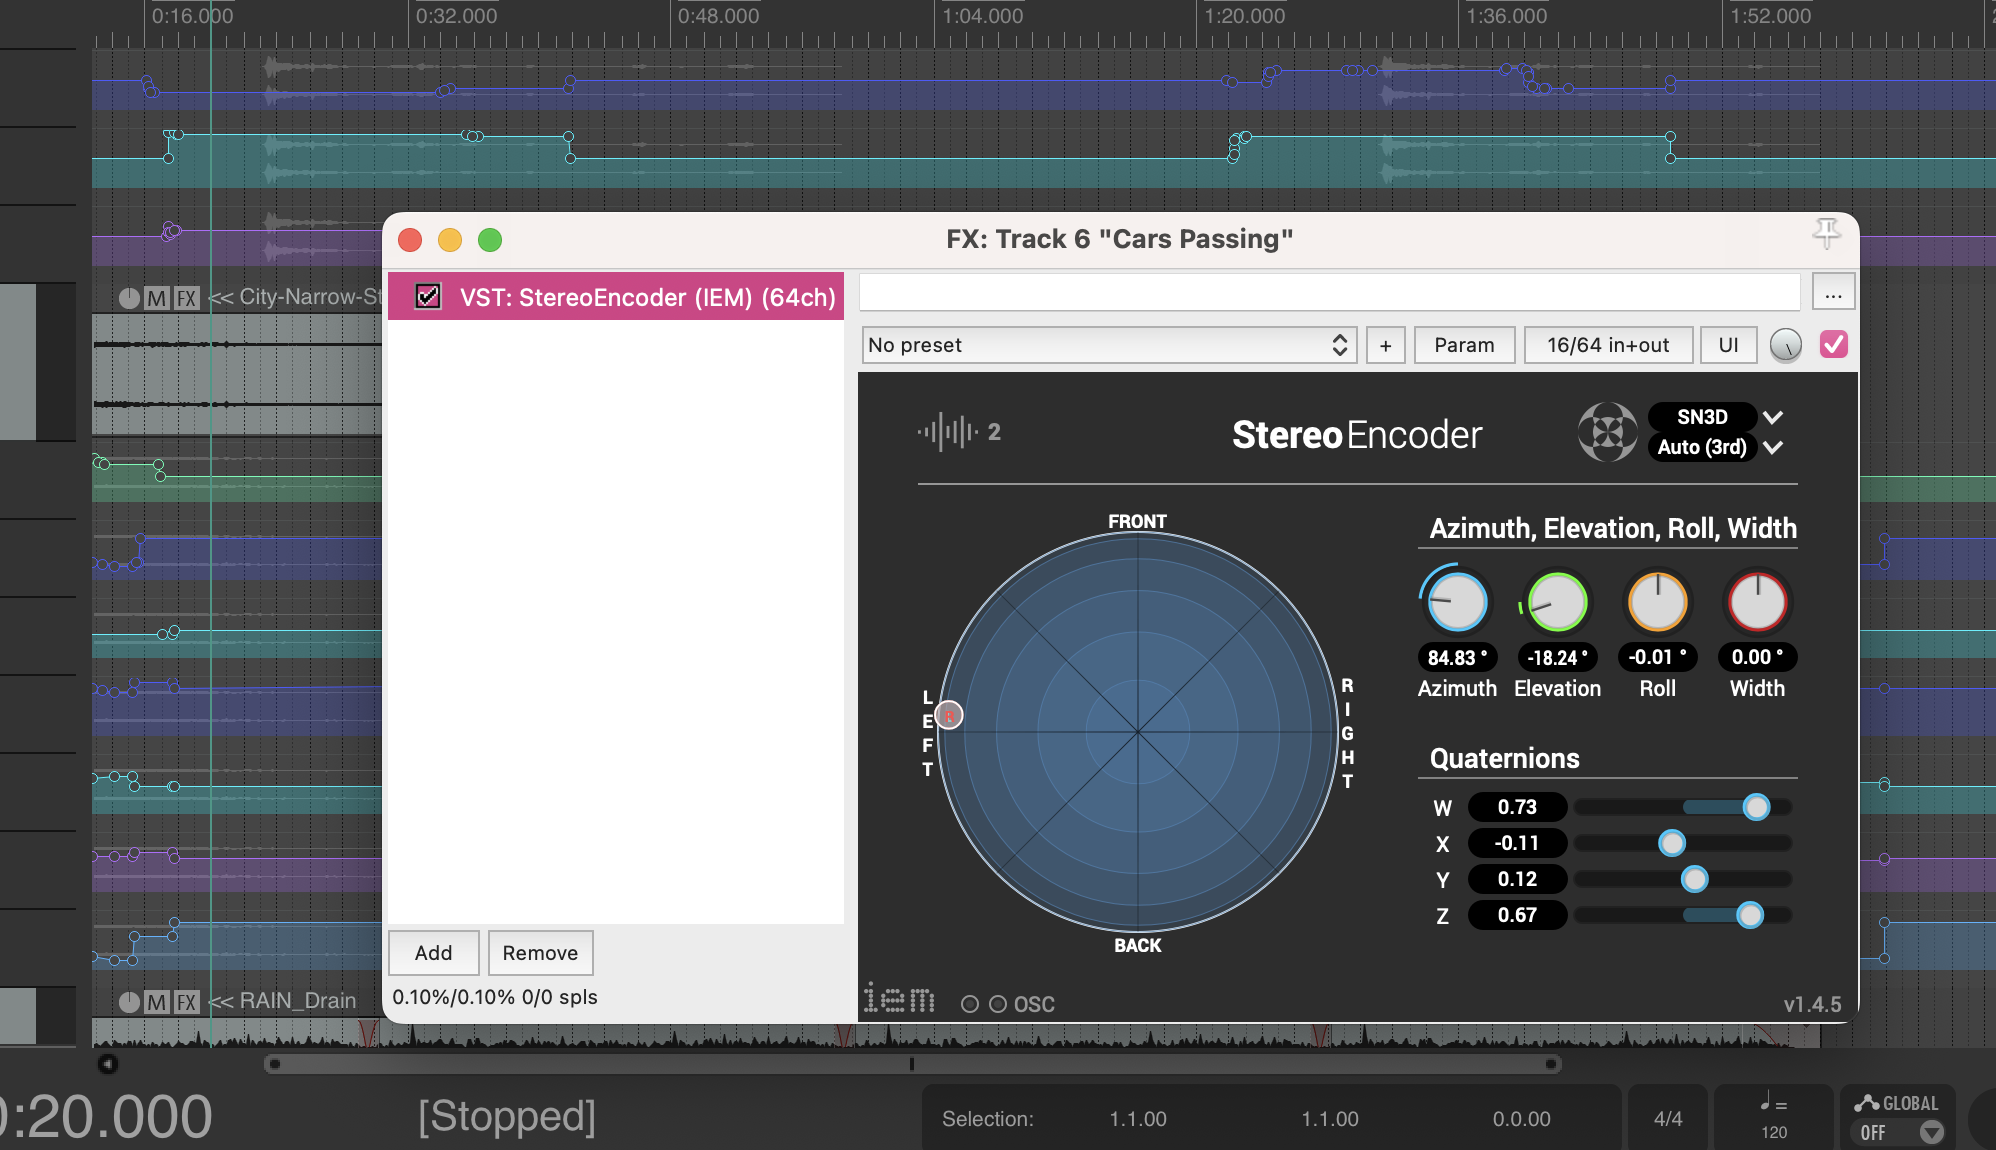The width and height of the screenshot is (1996, 1150).
Task: Toggle the second OSC status indicator
Action: pyautogui.click(x=998, y=1004)
